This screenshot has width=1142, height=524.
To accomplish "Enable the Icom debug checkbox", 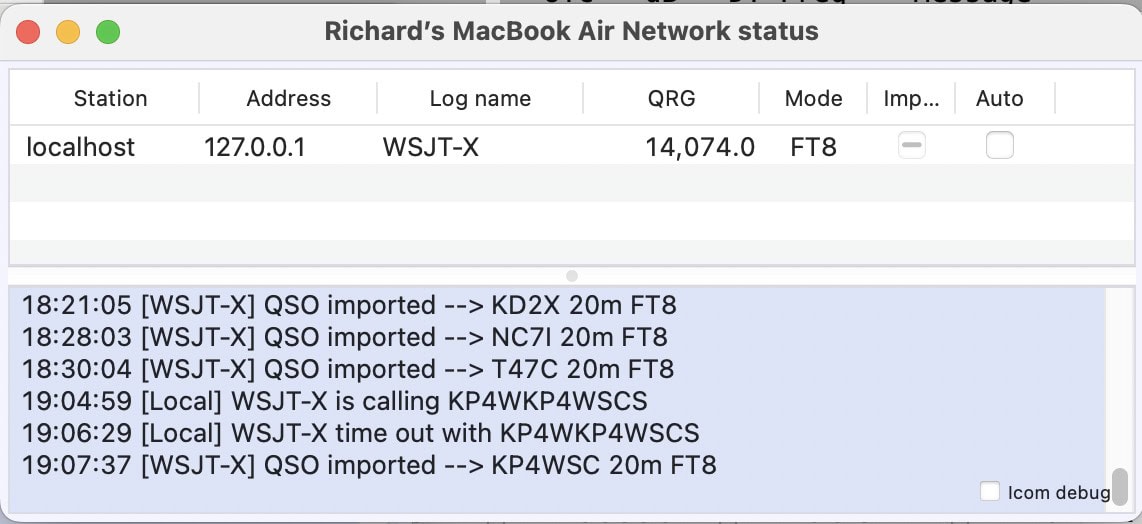I will click(x=990, y=491).
